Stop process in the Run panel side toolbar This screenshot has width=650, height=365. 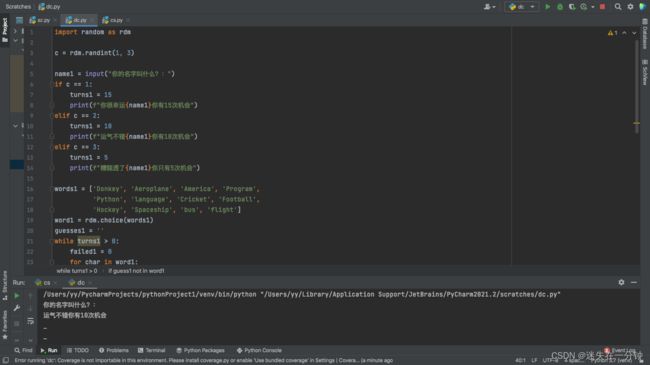tap(17, 323)
